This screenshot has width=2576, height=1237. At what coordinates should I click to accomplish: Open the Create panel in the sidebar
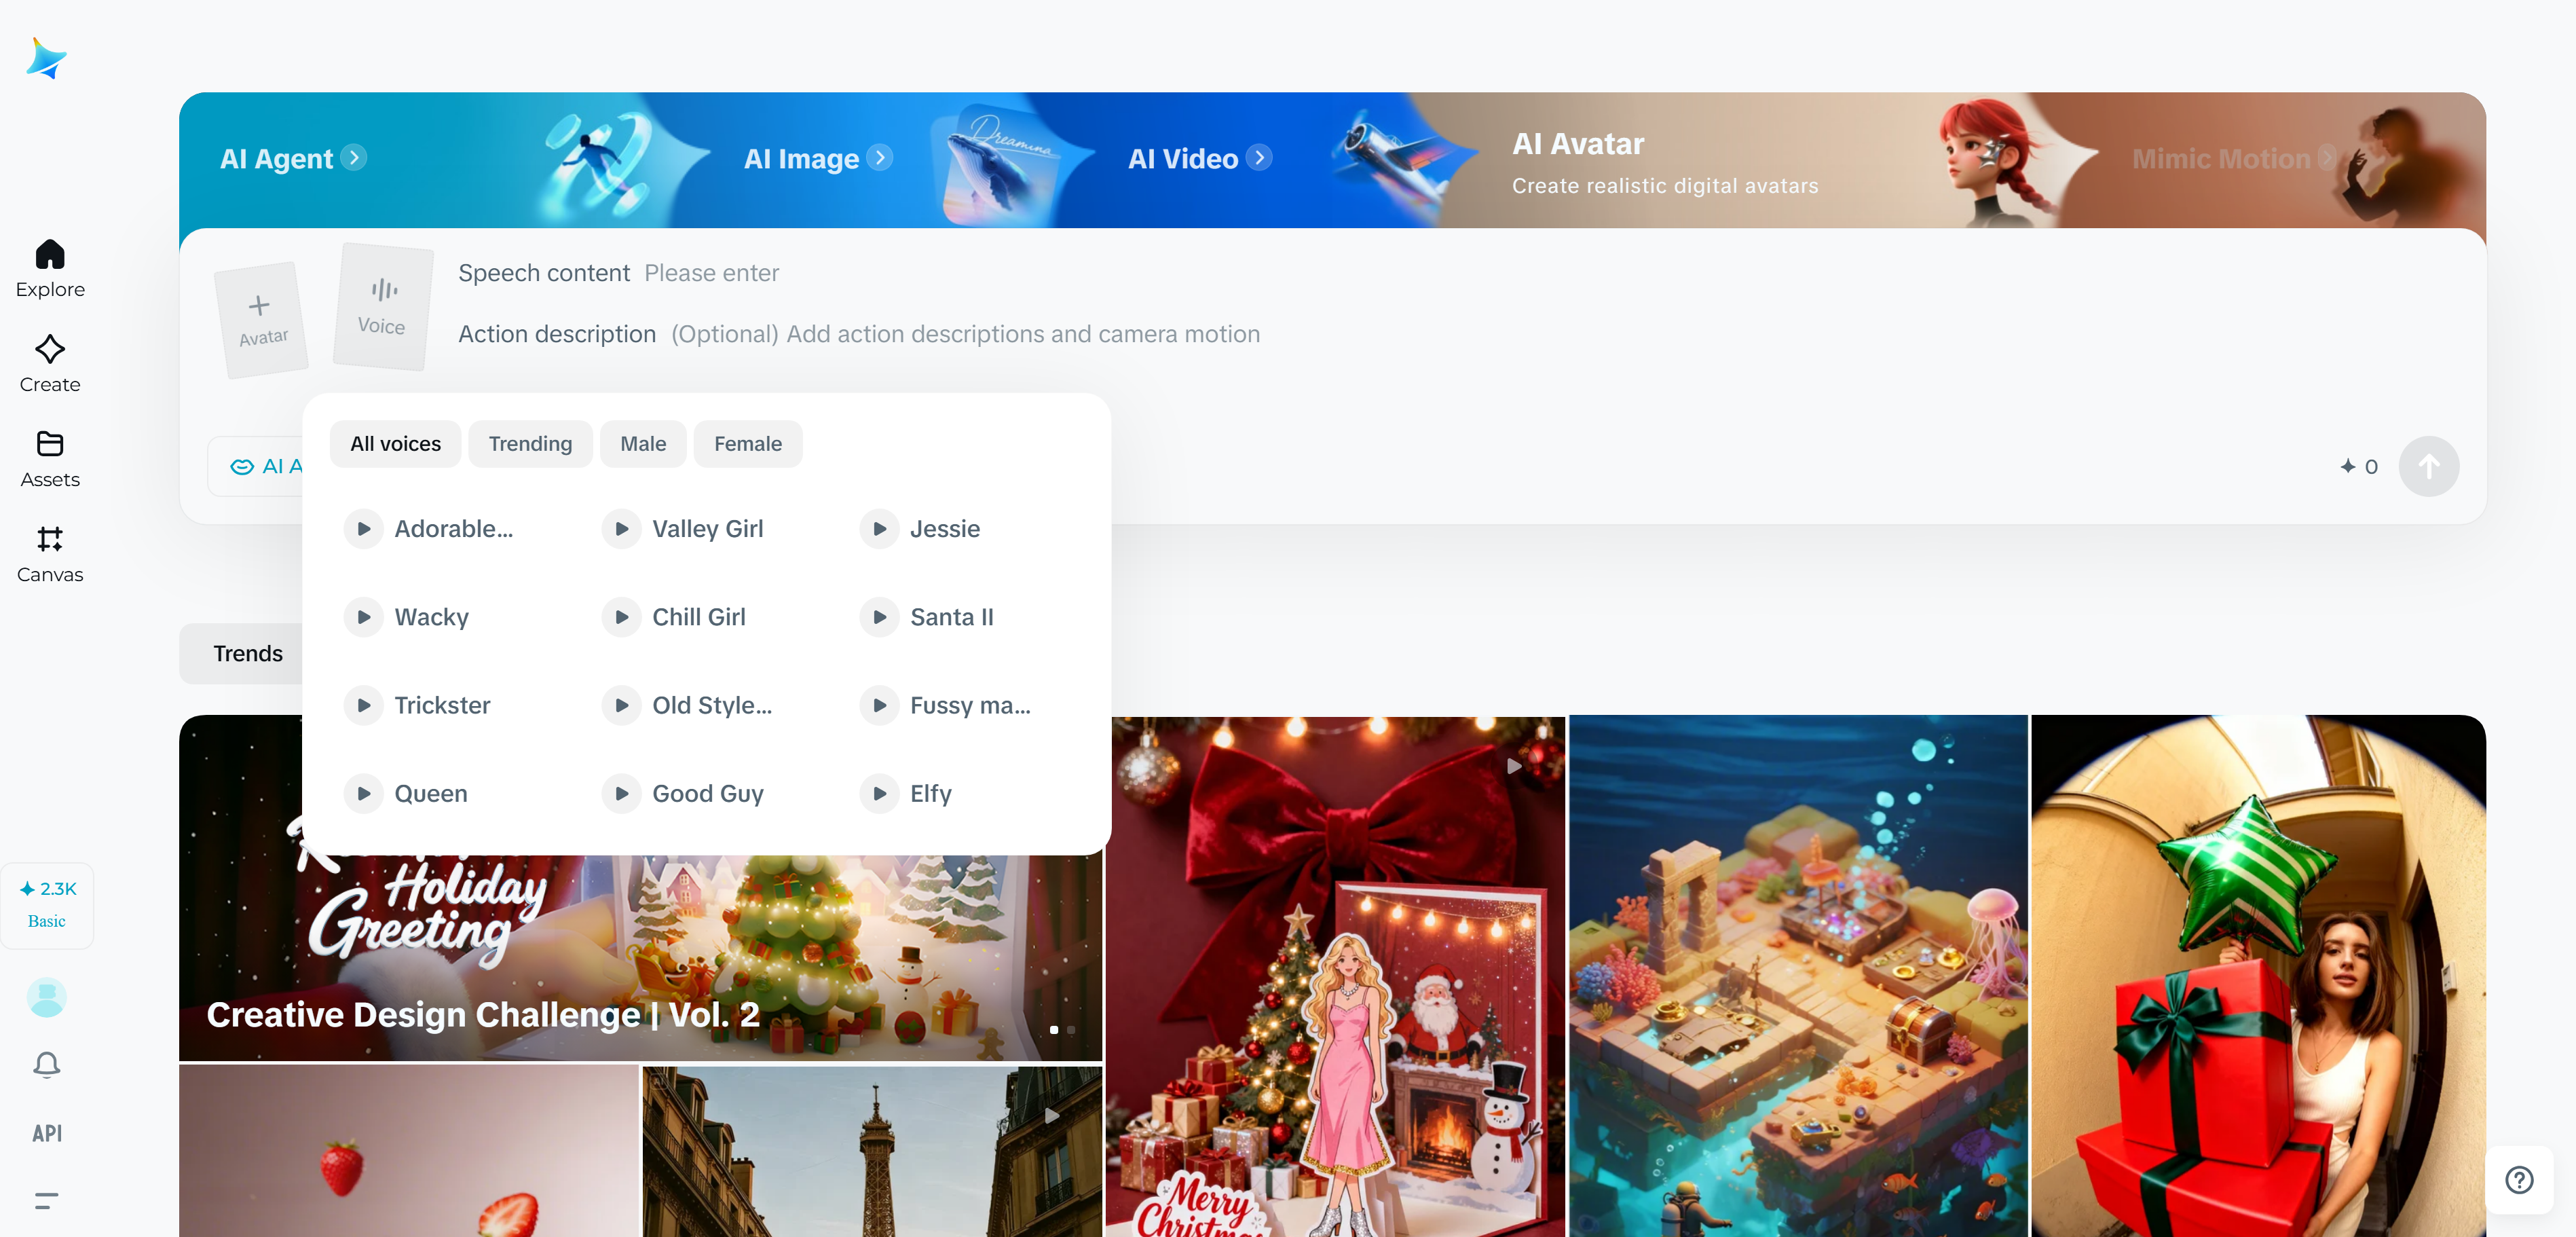coord(49,362)
